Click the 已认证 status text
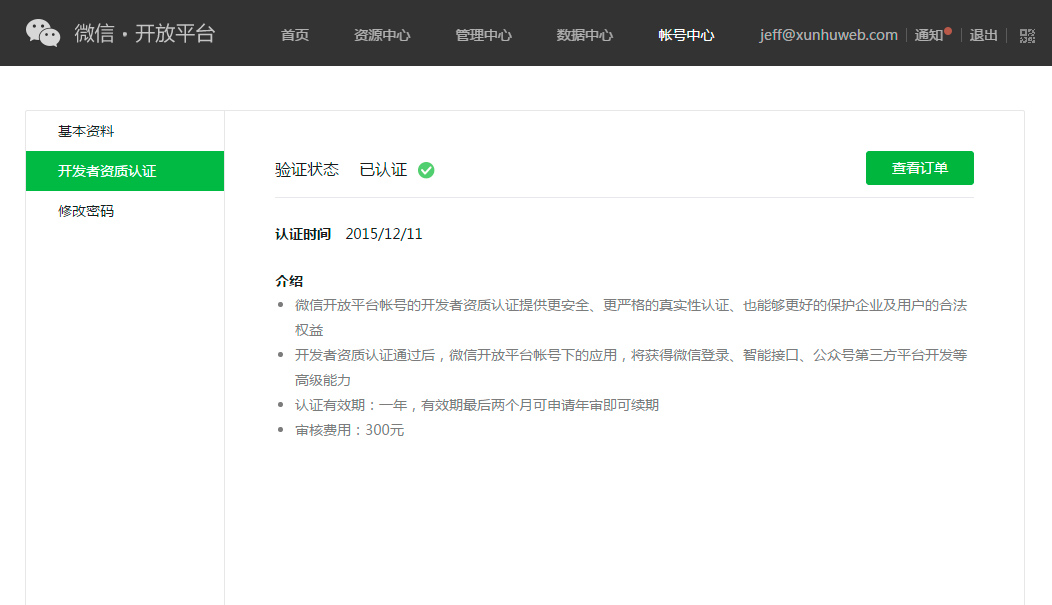 [383, 170]
